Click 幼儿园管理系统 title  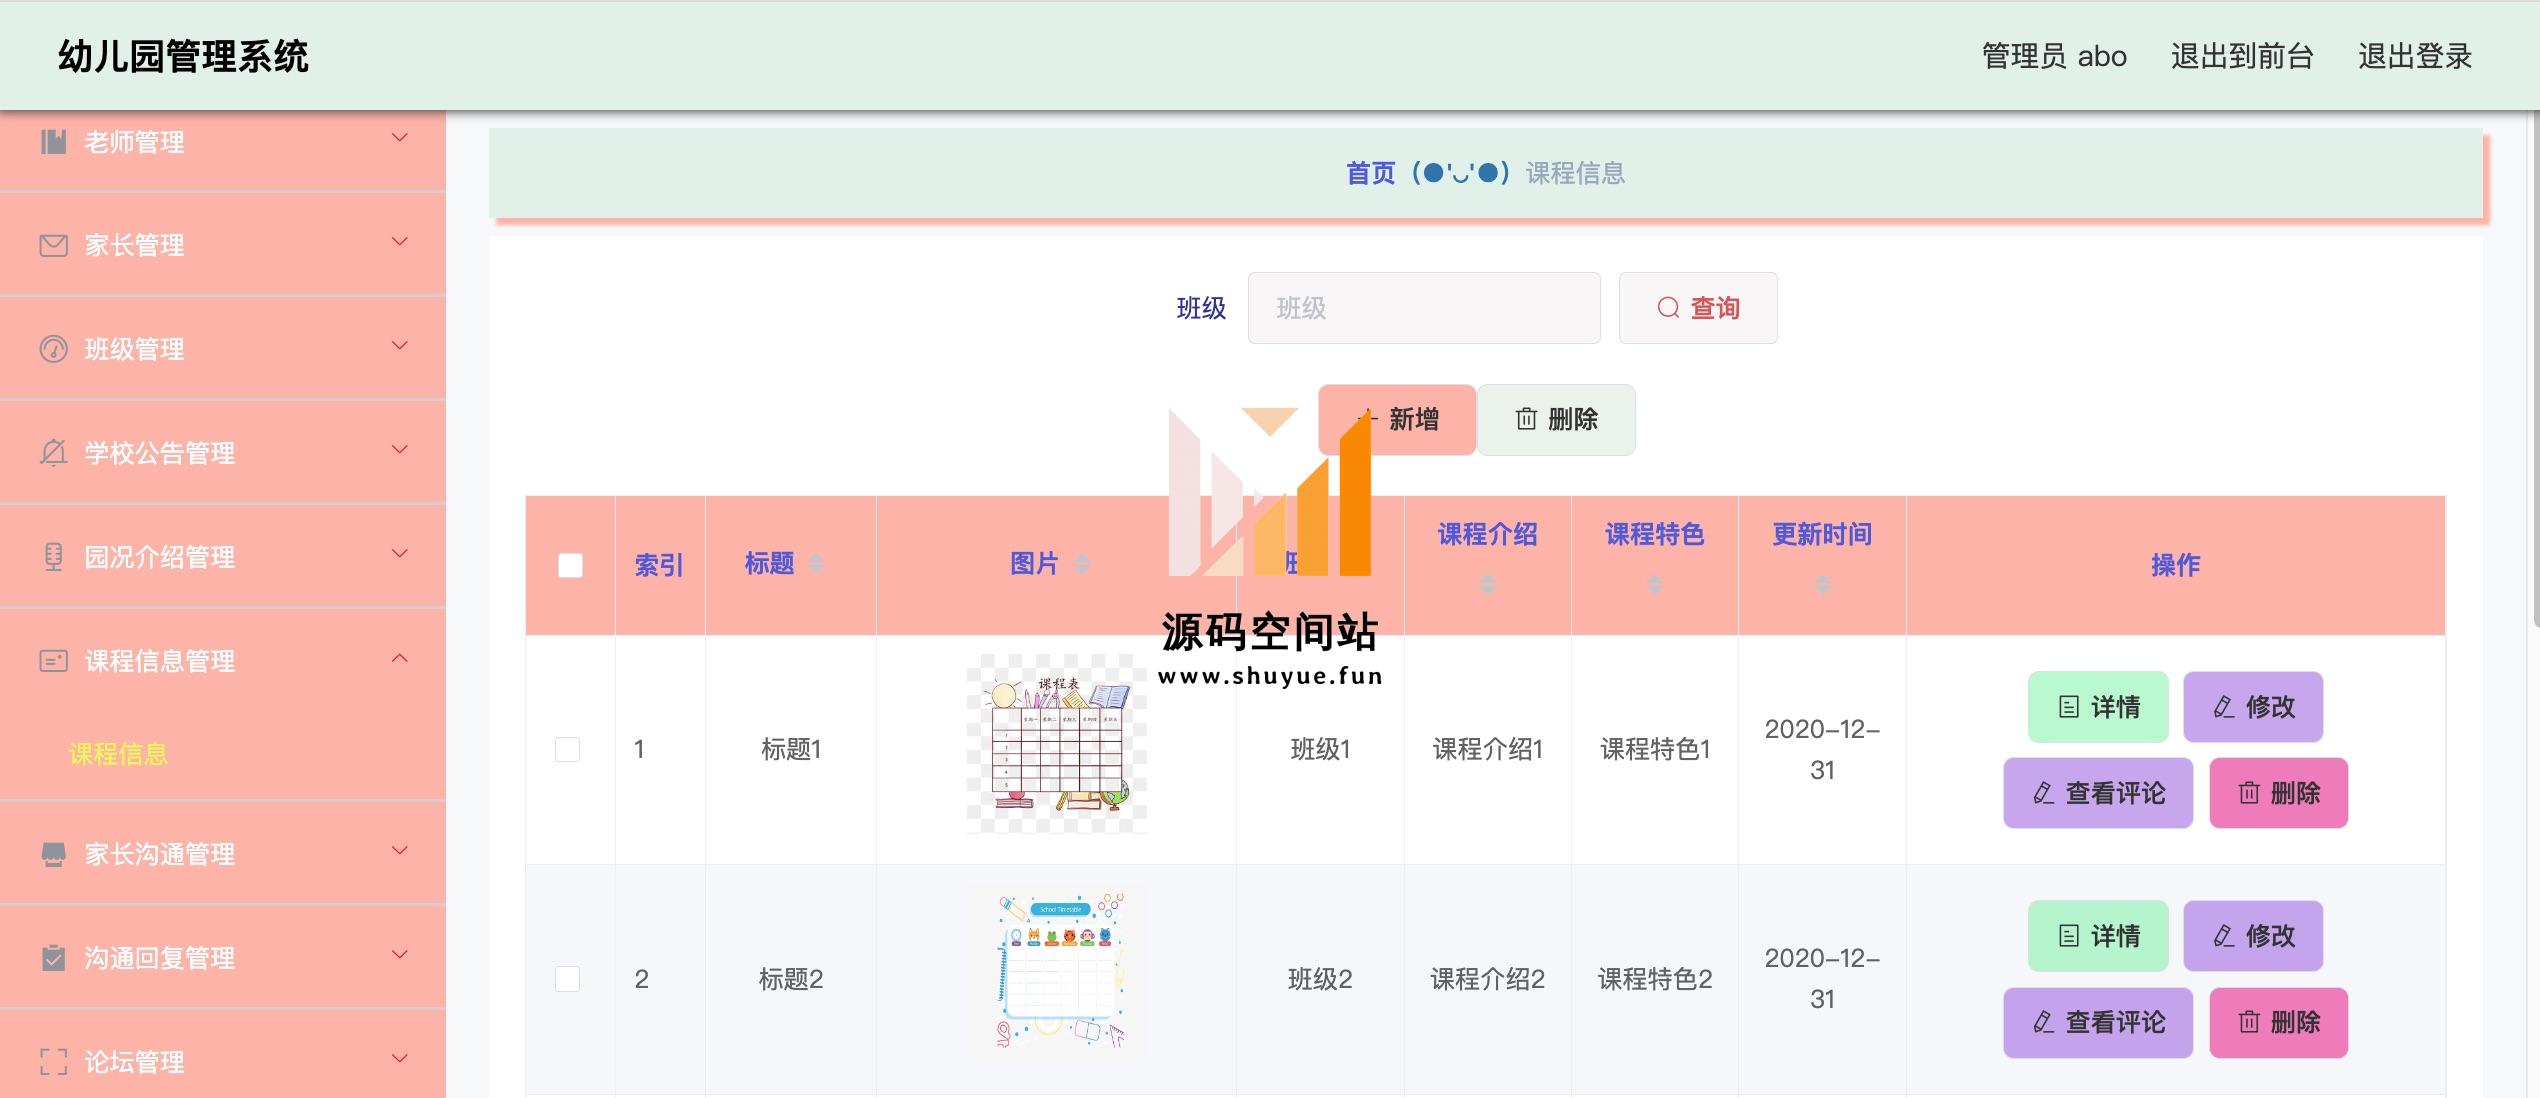183,56
